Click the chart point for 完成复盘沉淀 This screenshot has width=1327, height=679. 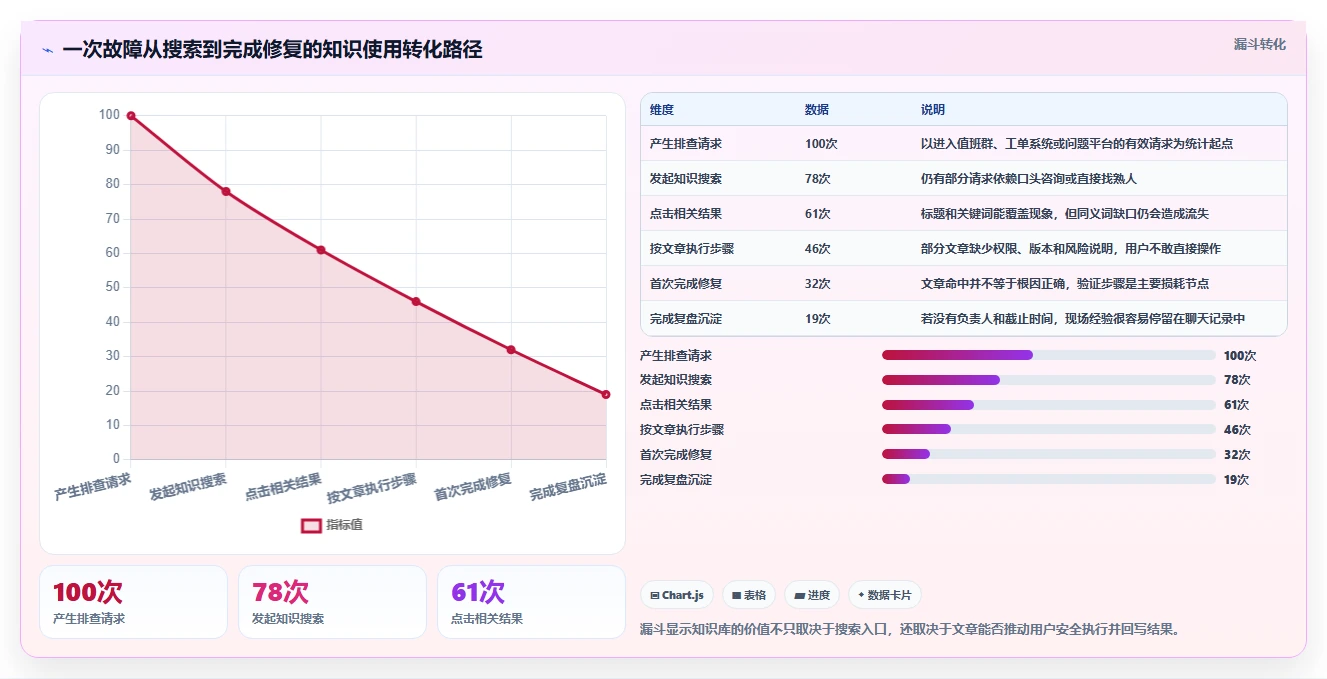click(x=606, y=394)
